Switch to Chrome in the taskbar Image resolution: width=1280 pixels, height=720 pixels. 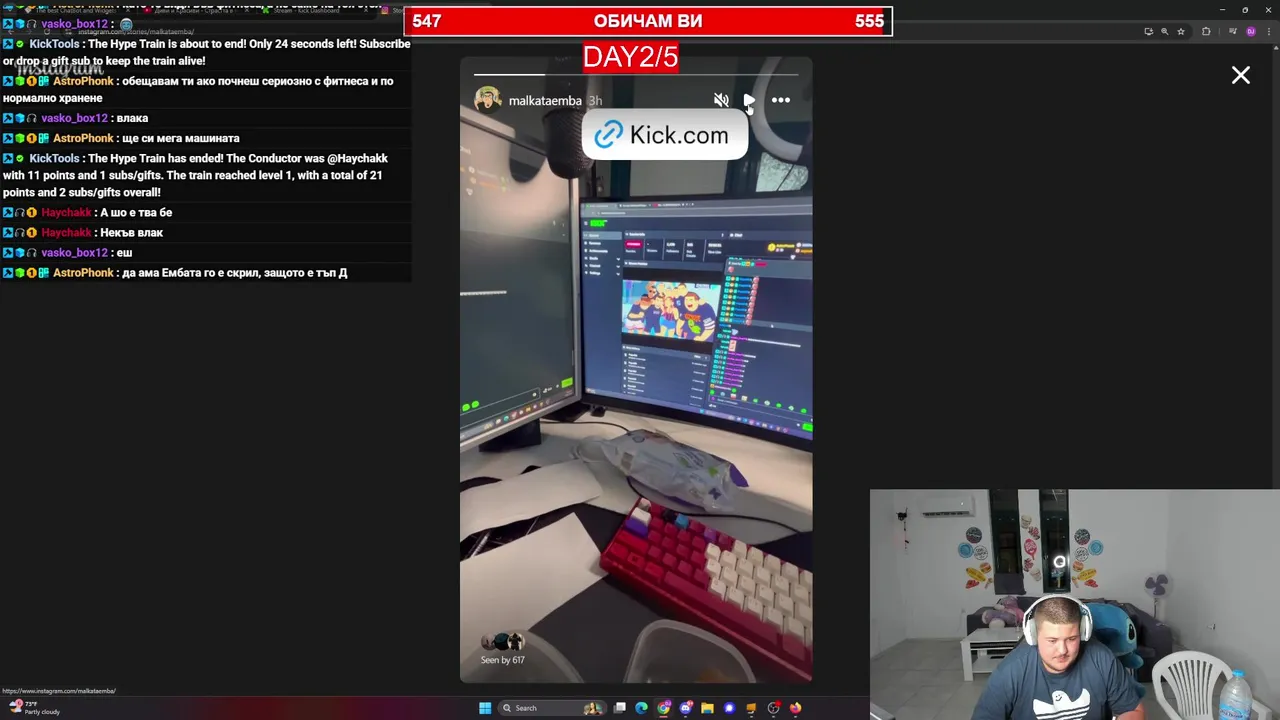tap(663, 708)
